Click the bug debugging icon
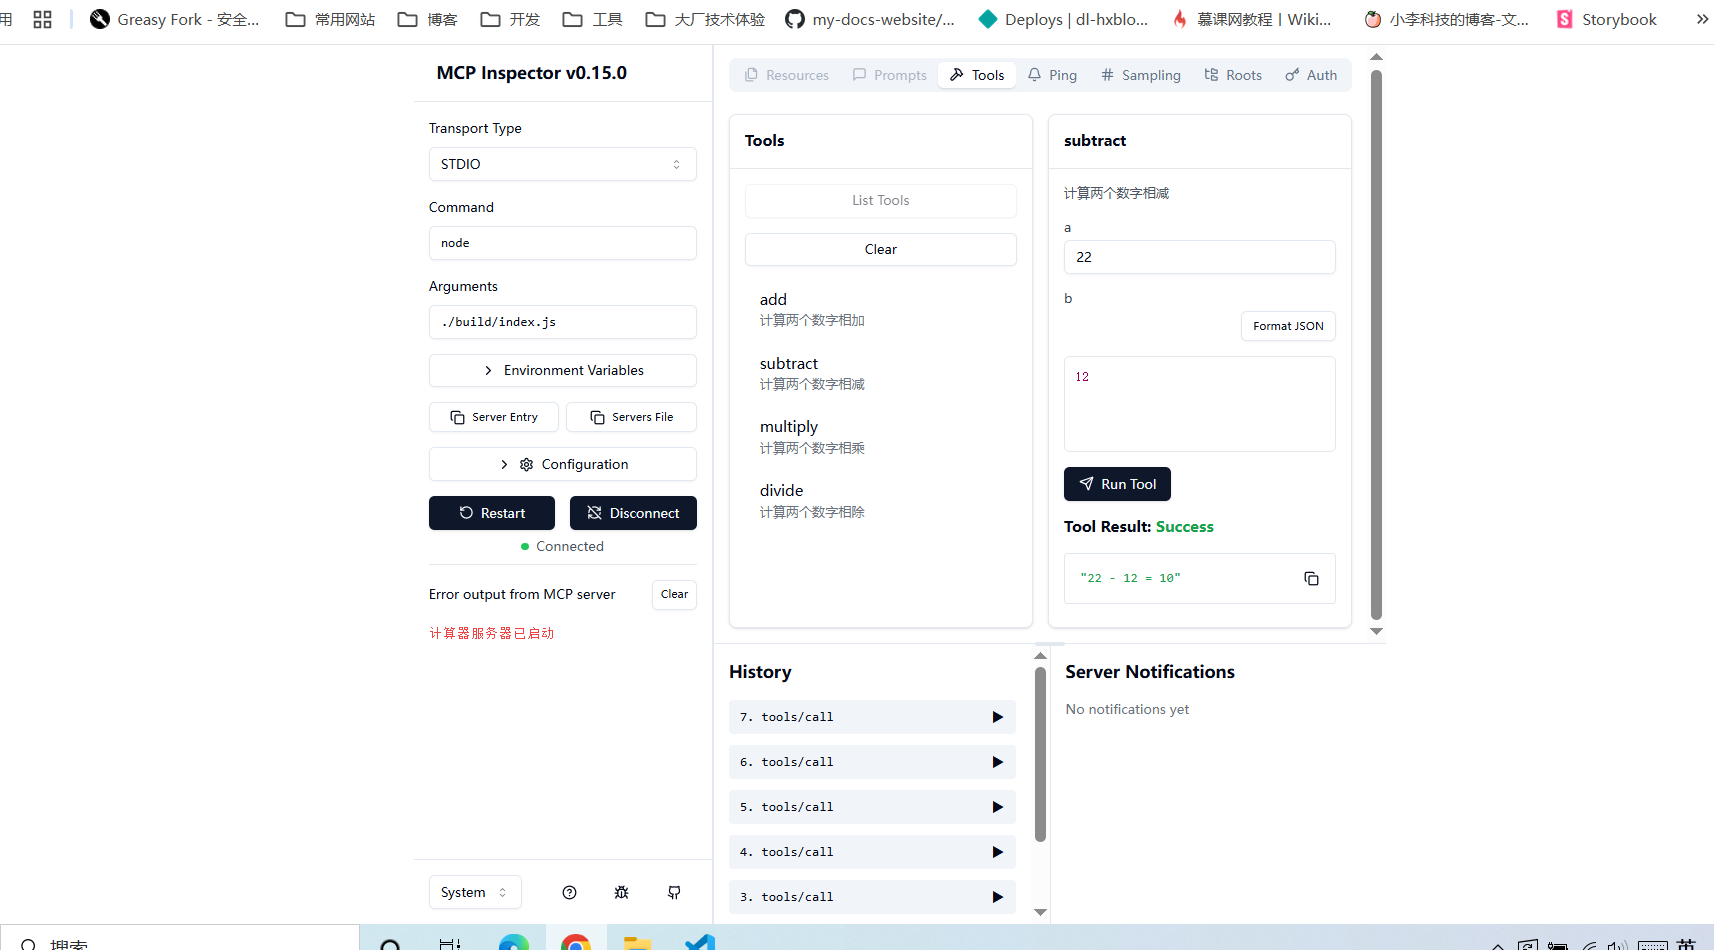Screen dimensions: 1714x950 point(621,892)
